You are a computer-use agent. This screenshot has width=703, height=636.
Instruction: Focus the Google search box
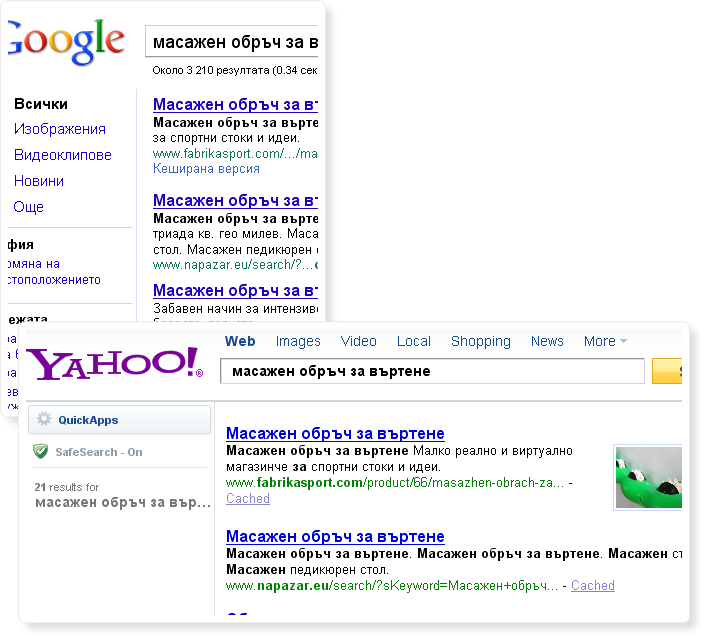tap(232, 42)
